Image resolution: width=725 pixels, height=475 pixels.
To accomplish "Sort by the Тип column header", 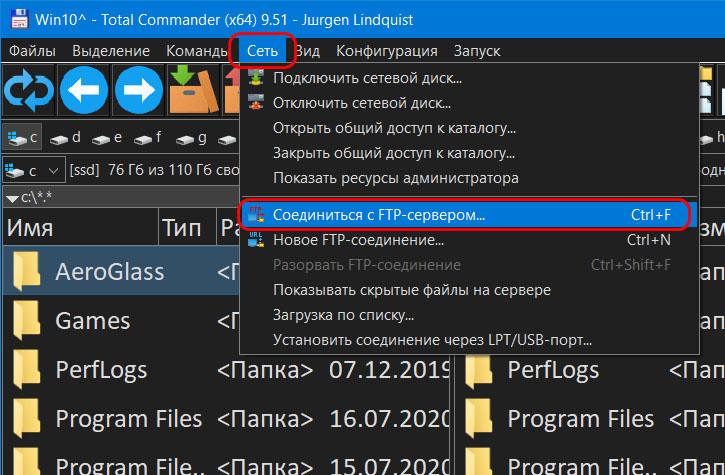I will click(187, 227).
